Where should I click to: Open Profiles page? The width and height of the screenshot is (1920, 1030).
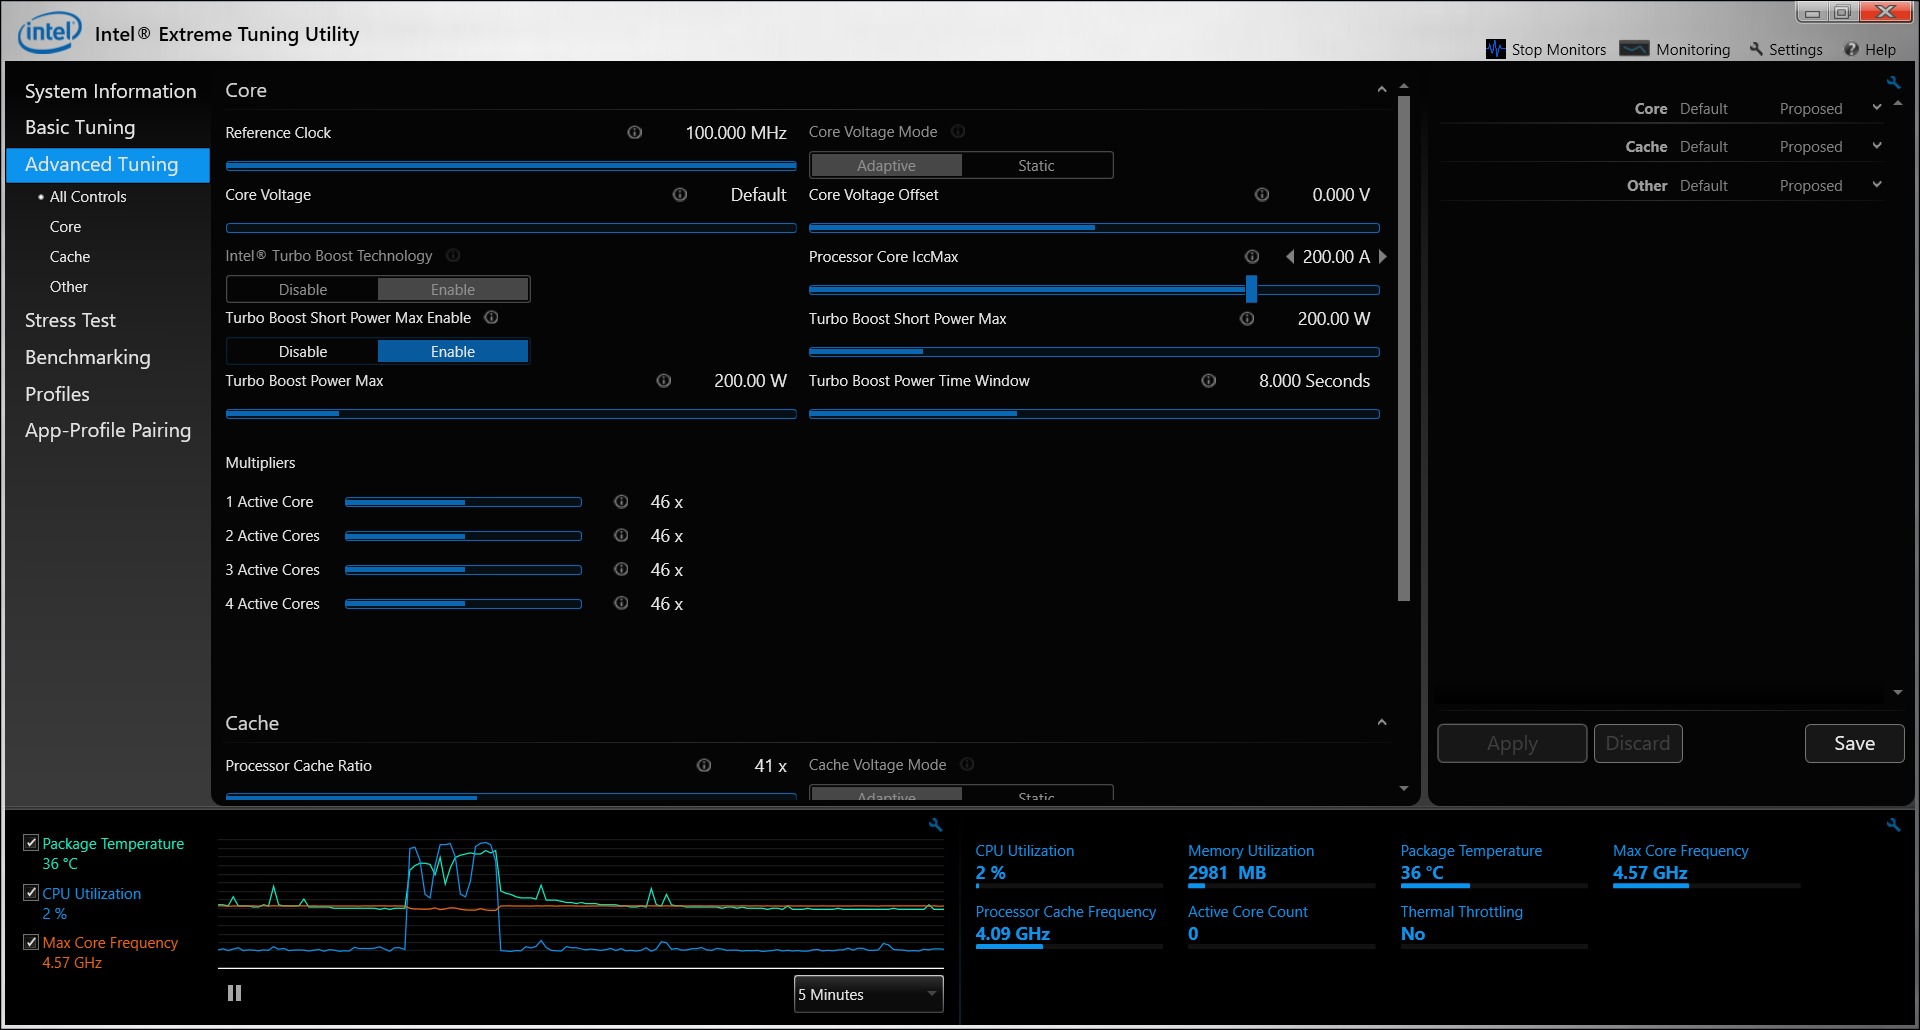(x=57, y=394)
